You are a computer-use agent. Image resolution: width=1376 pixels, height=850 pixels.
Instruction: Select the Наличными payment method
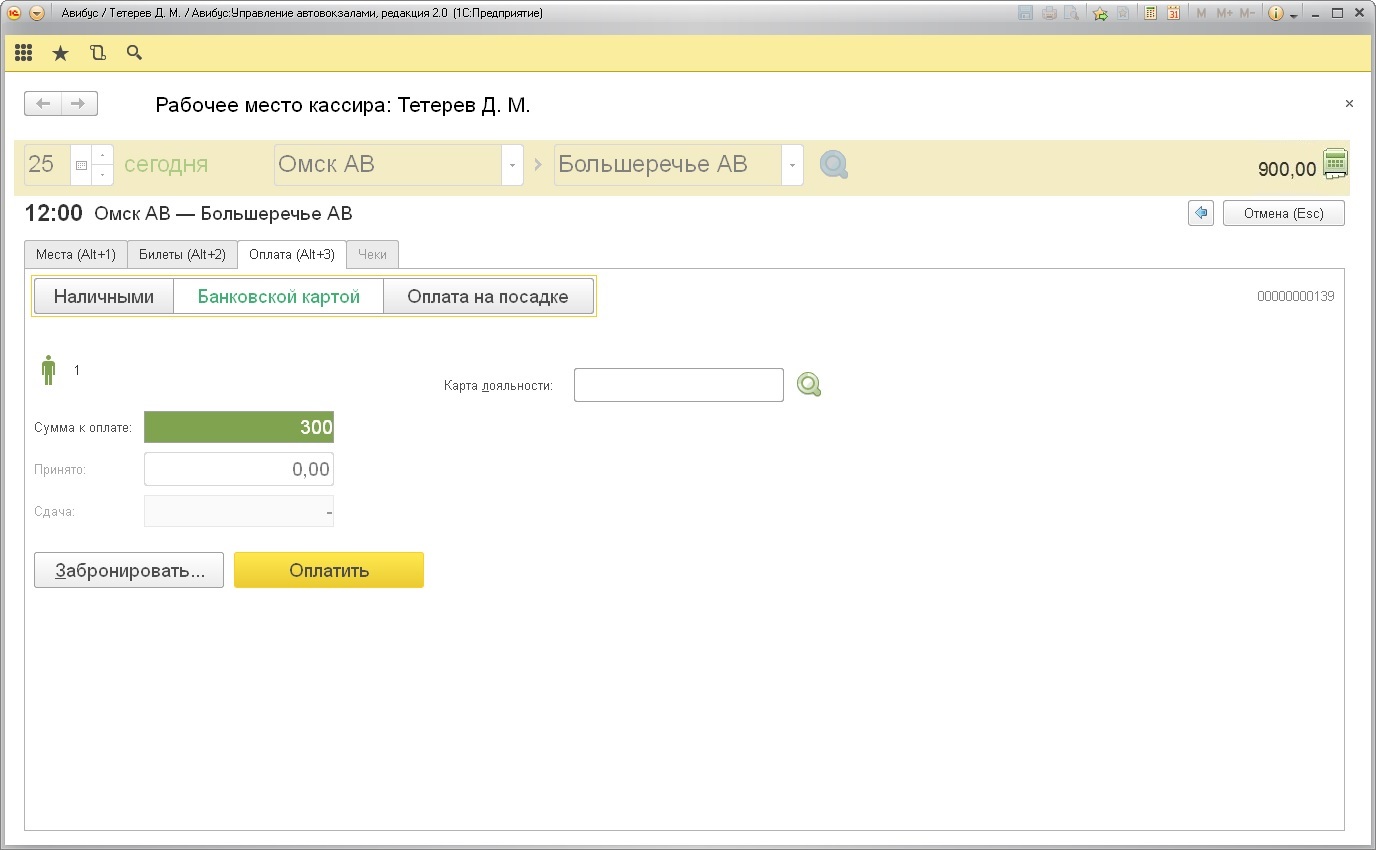104,296
